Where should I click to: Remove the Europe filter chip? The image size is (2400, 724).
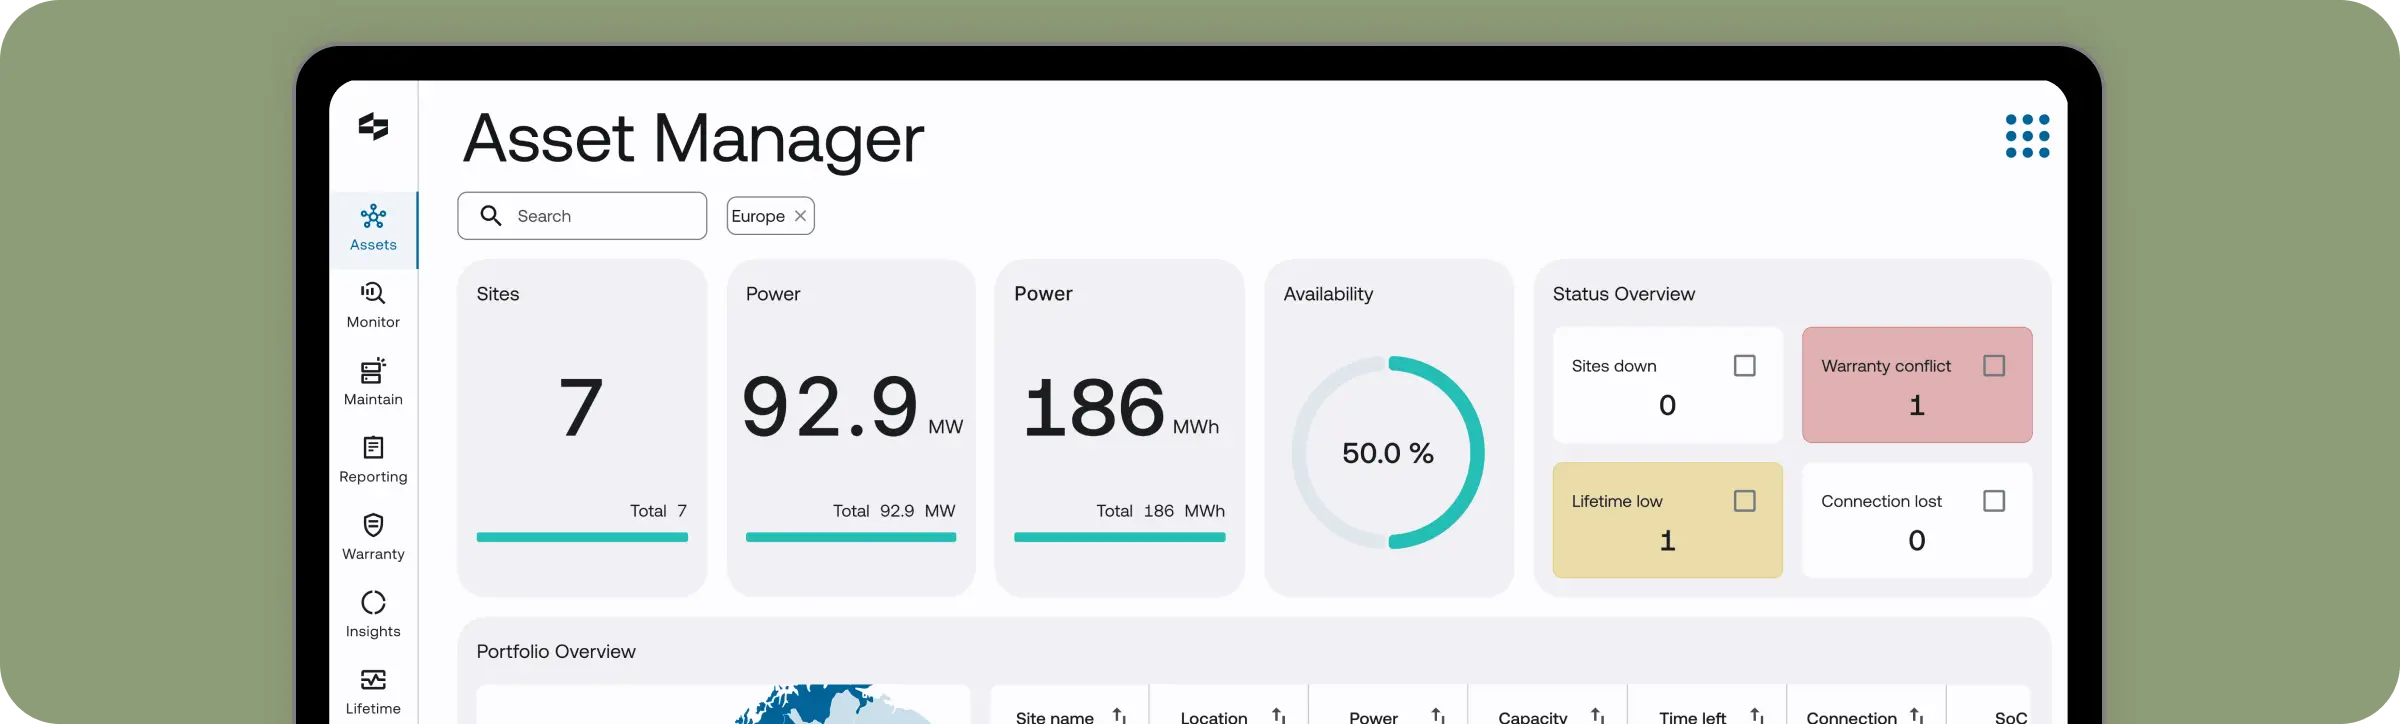[x=800, y=216]
